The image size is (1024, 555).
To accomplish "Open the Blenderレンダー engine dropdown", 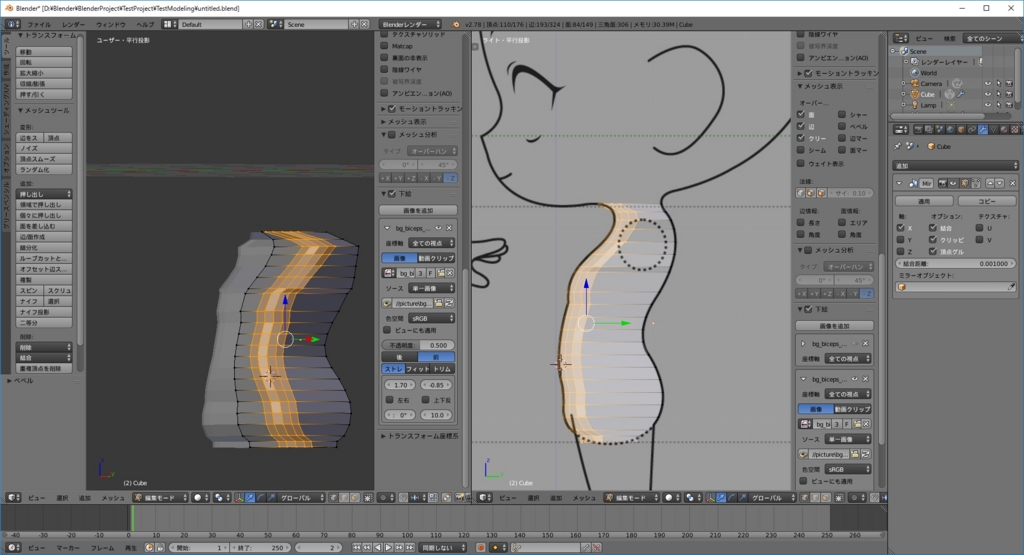I will pyautogui.click(x=410, y=24).
